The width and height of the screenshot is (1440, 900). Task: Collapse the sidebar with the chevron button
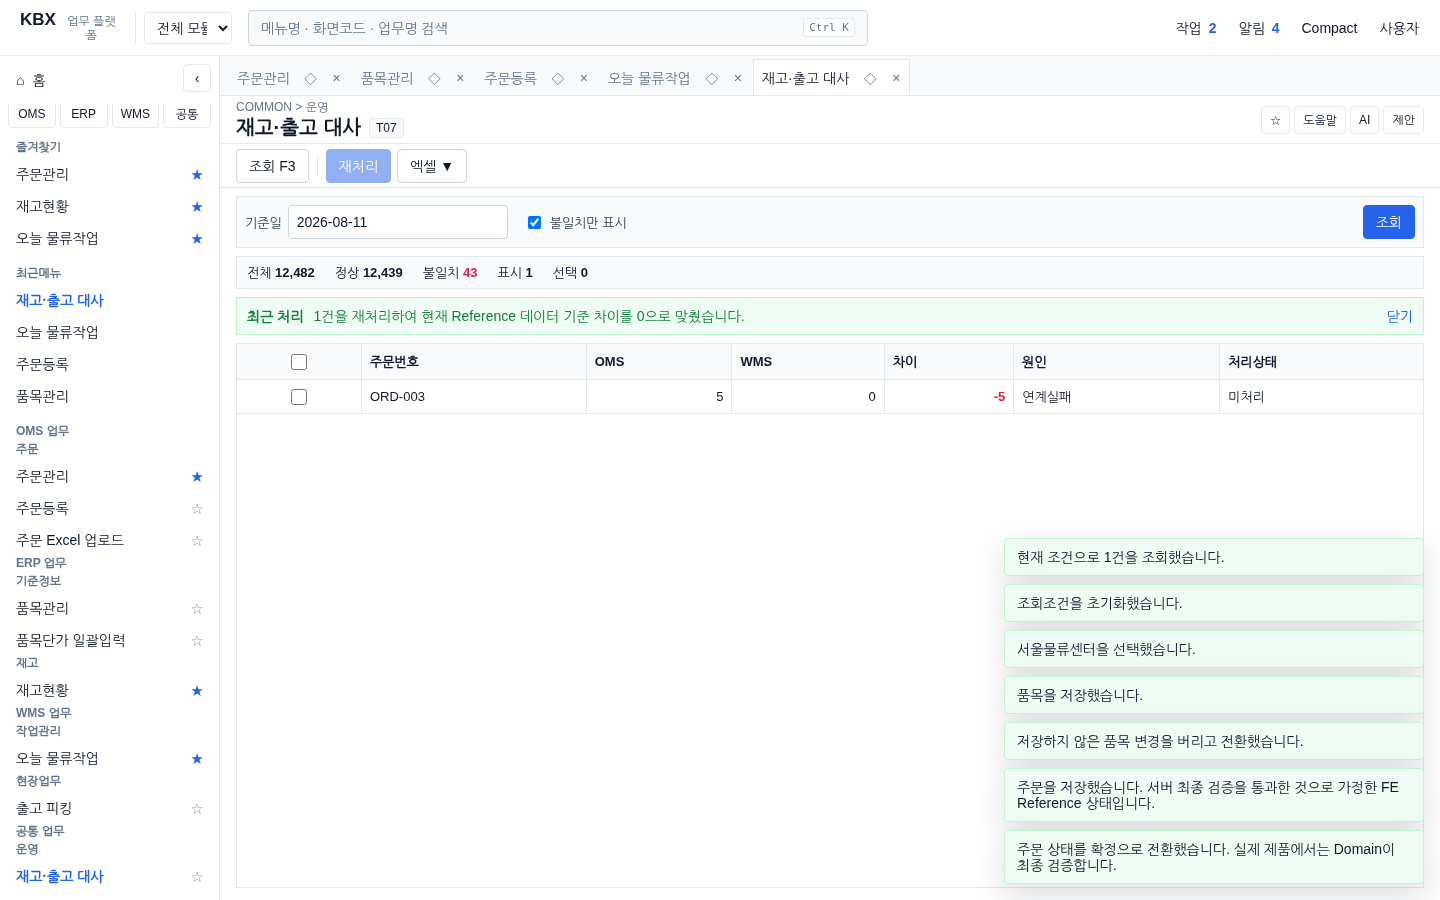(x=197, y=78)
